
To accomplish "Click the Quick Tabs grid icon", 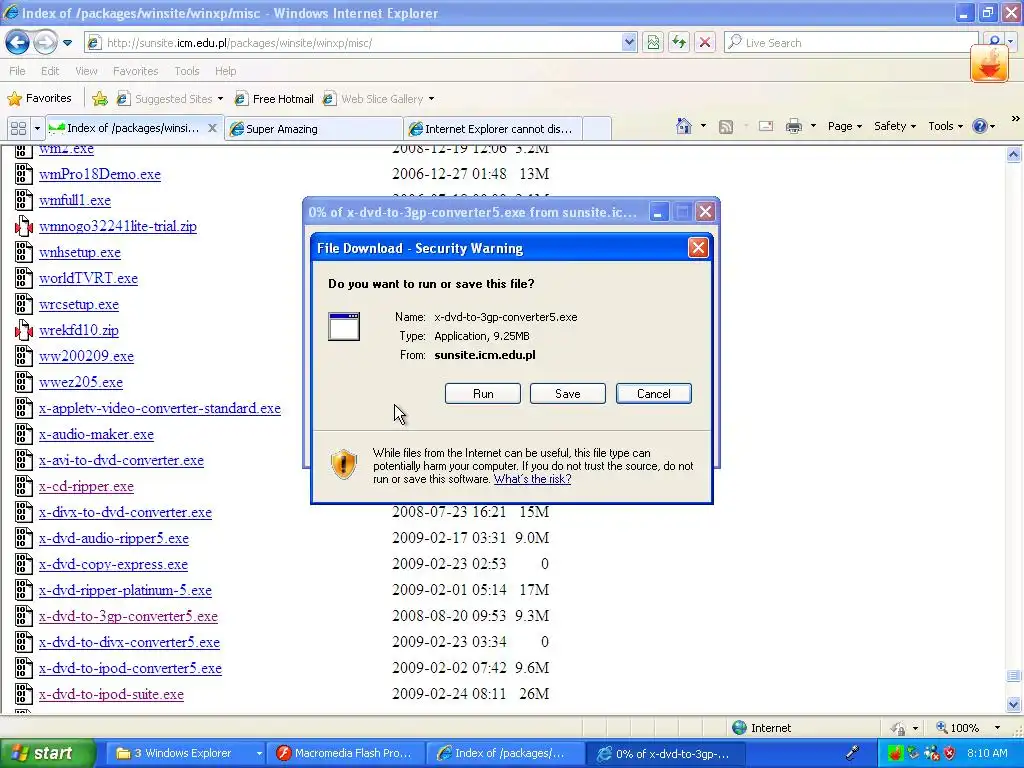I will [x=18, y=128].
